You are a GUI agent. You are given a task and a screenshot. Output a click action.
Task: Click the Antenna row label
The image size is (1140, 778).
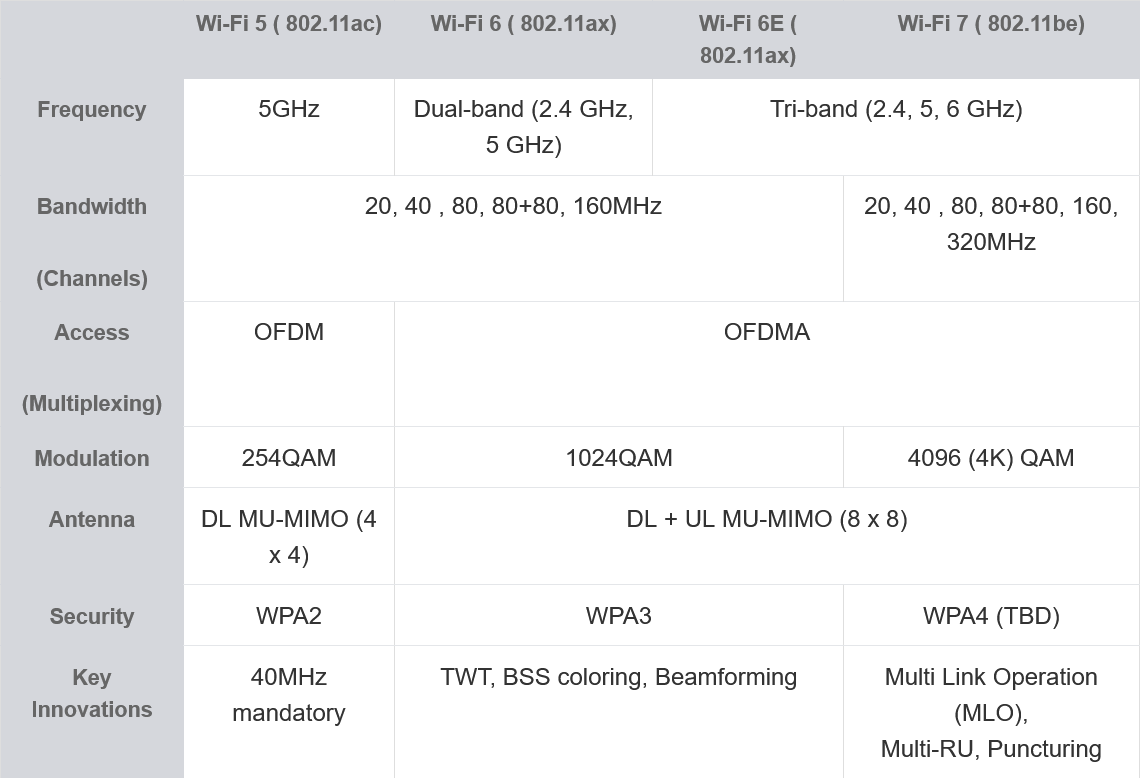[x=92, y=519]
